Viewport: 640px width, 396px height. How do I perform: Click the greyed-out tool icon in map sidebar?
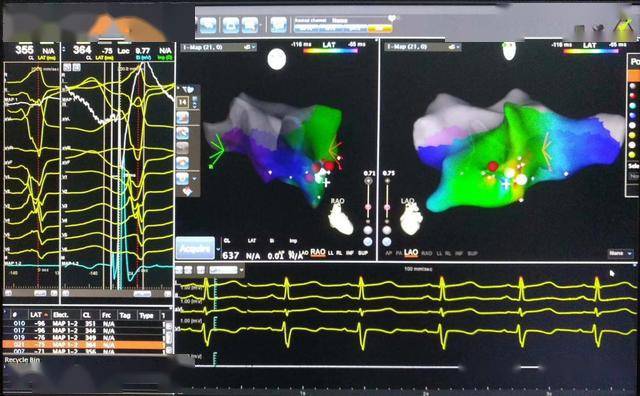(x=182, y=148)
